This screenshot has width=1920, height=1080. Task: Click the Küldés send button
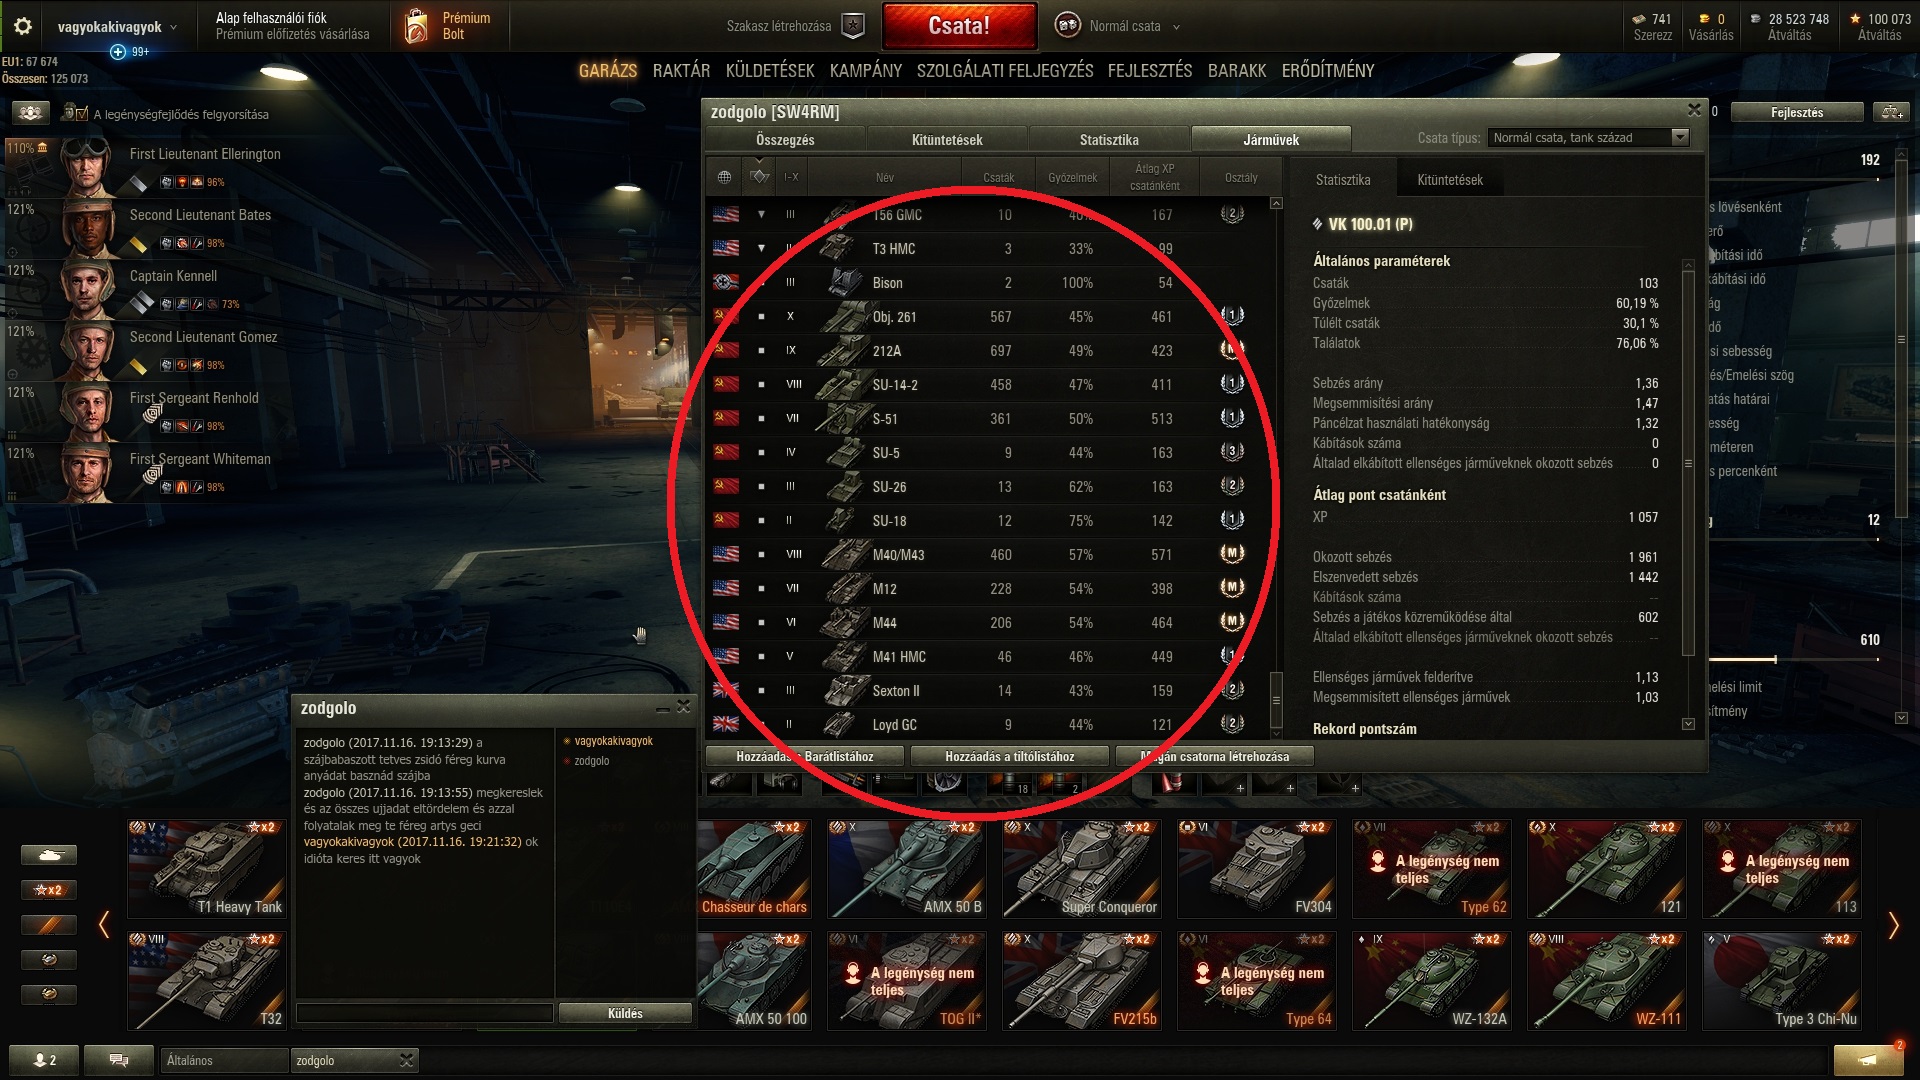(625, 1013)
